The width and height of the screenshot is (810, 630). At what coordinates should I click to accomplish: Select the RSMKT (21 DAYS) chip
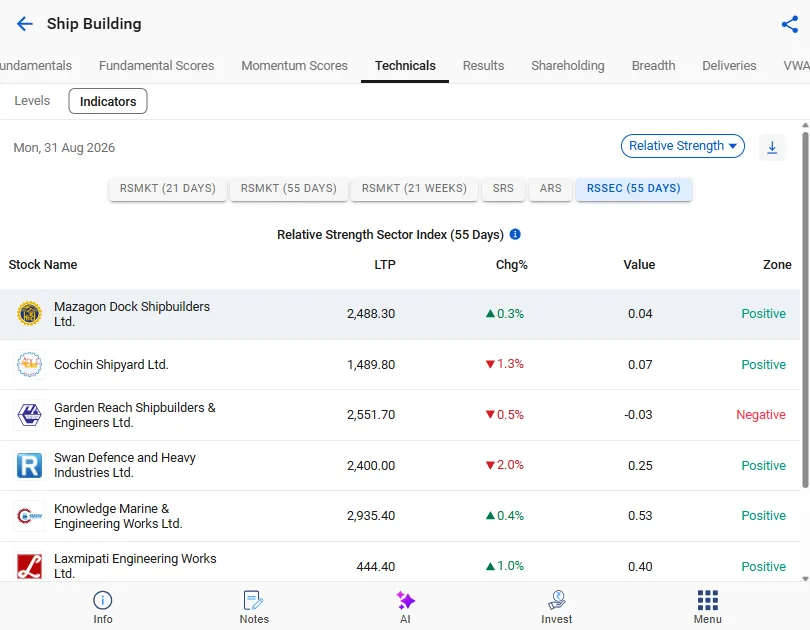click(x=167, y=188)
